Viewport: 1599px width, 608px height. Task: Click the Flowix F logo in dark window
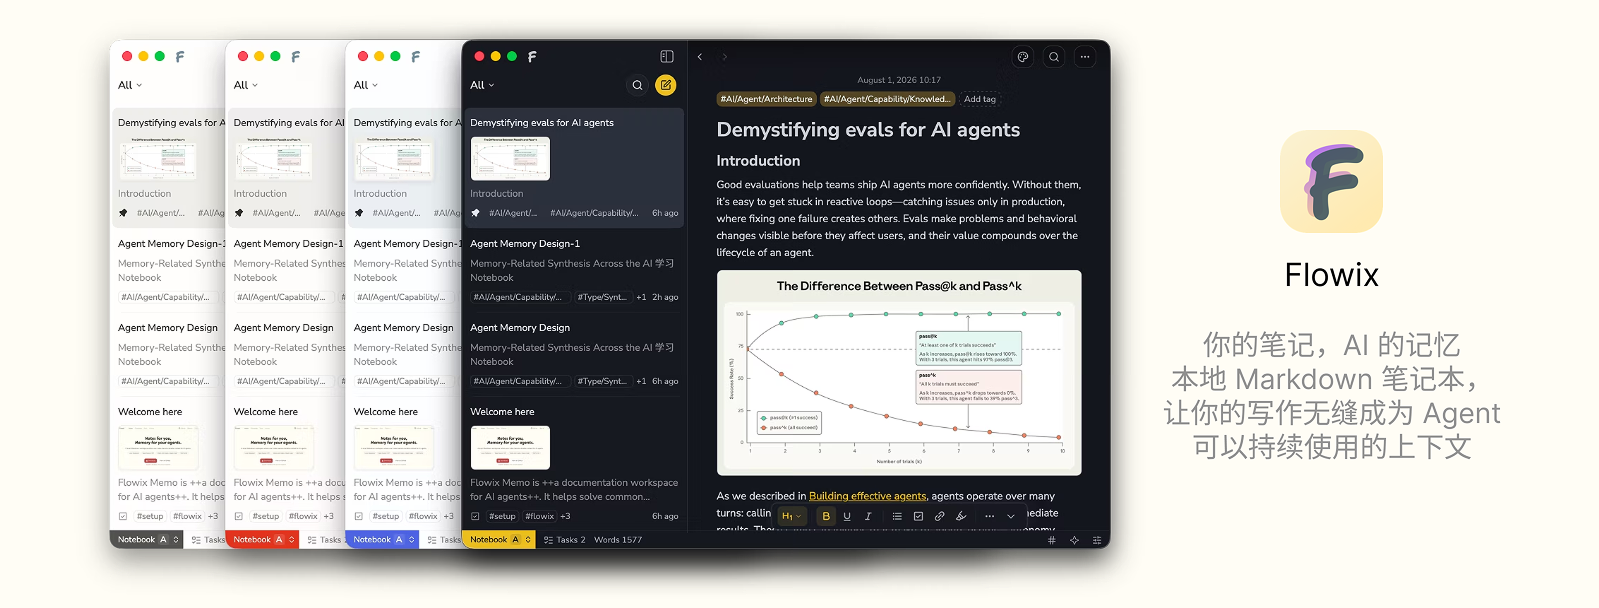coord(532,57)
